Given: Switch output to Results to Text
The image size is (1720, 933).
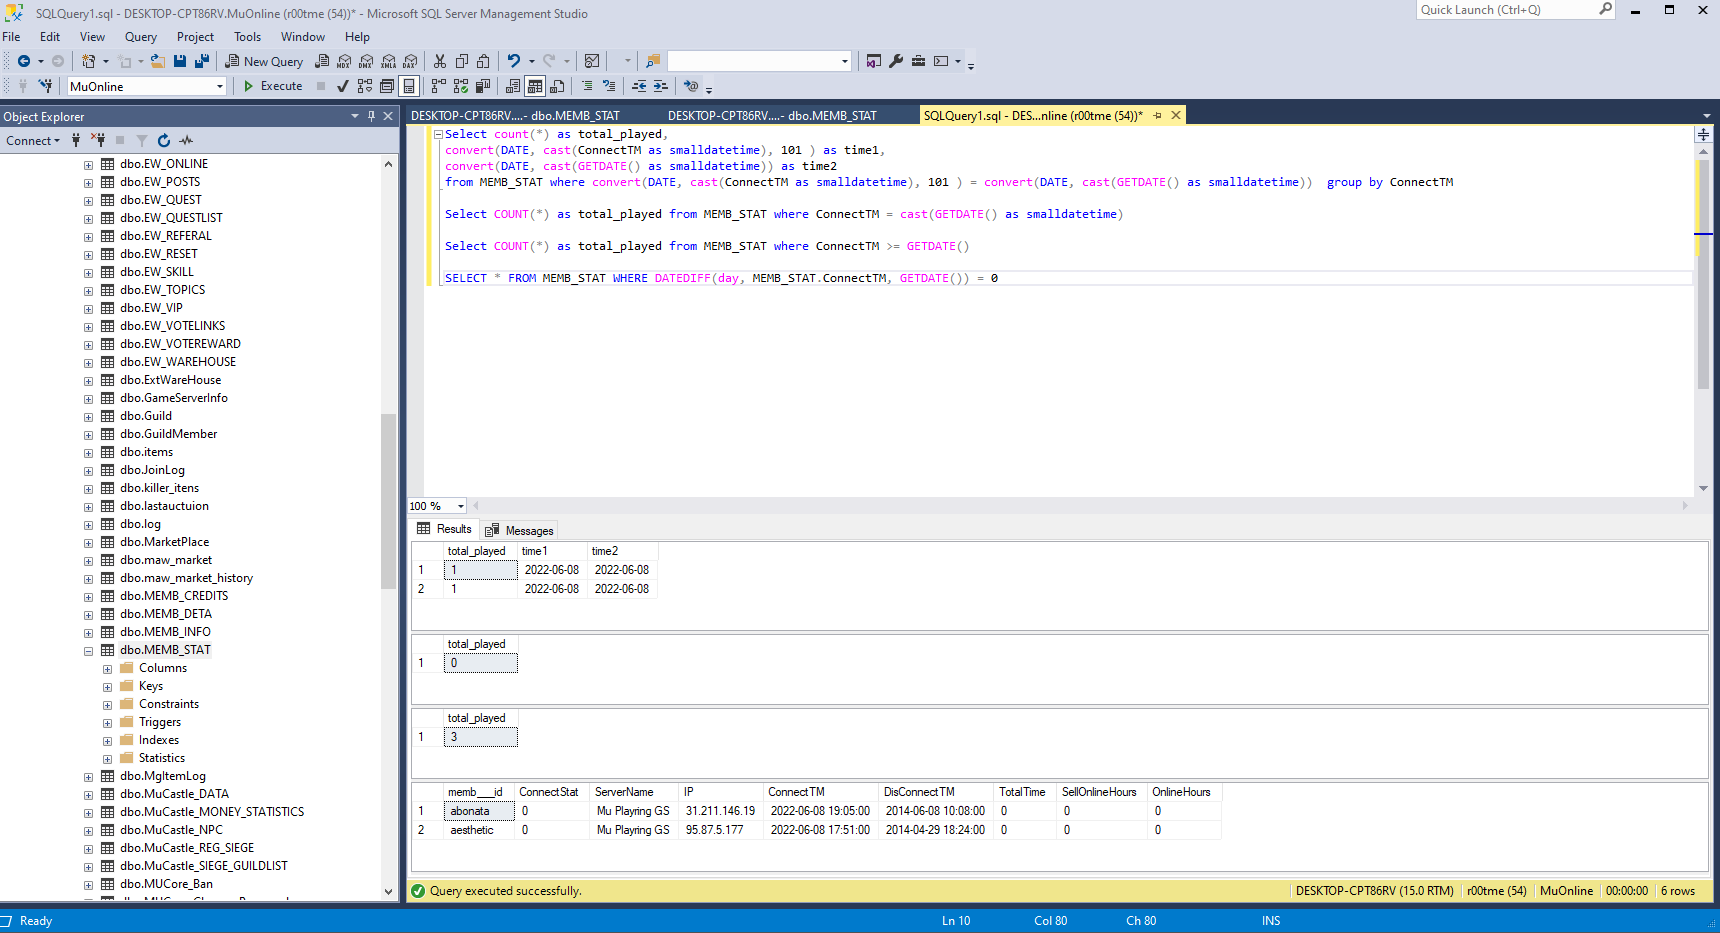Looking at the screenshot, I should click(513, 86).
